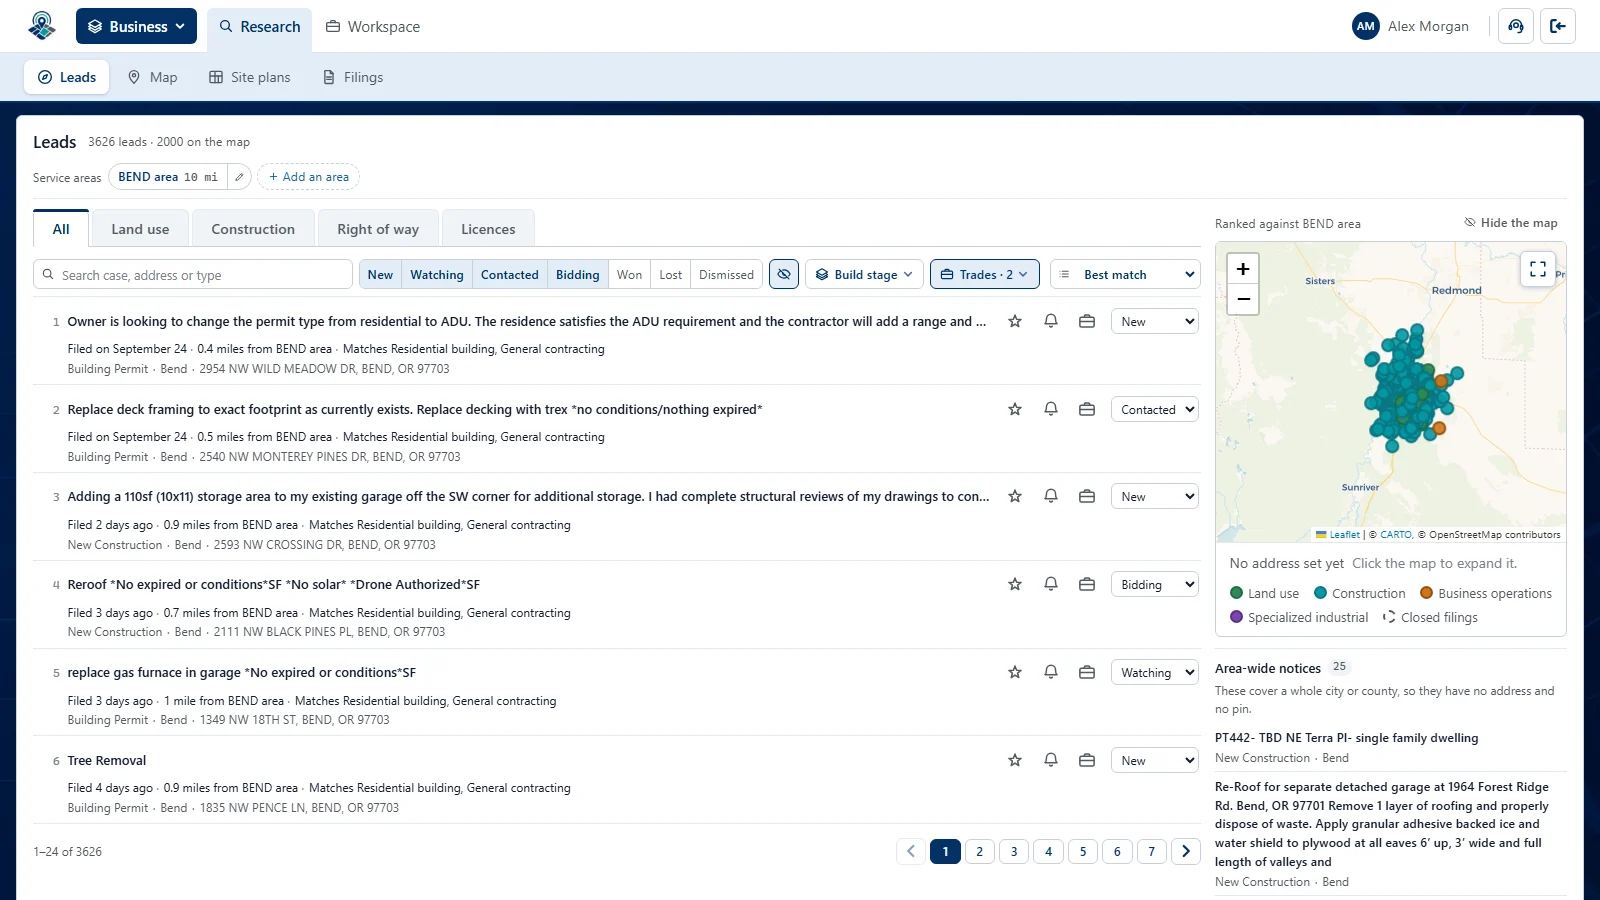Star the Tree Removal lead
This screenshot has width=1600, height=900.
tap(1015, 760)
